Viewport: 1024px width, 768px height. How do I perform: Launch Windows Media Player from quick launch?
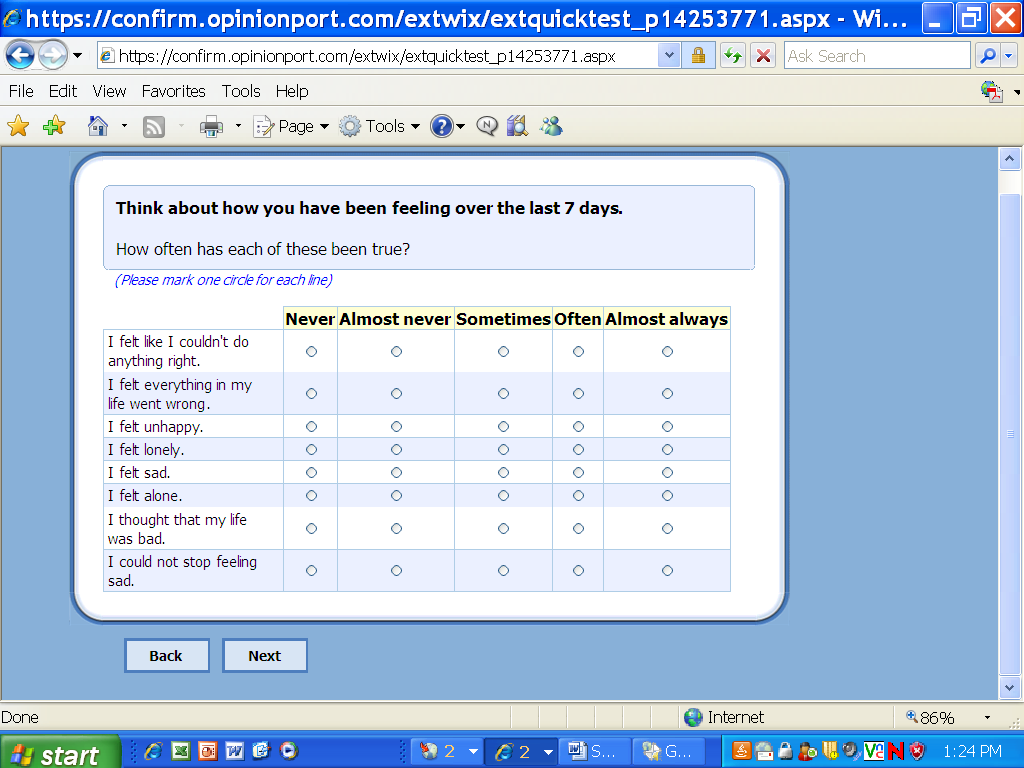(x=289, y=751)
